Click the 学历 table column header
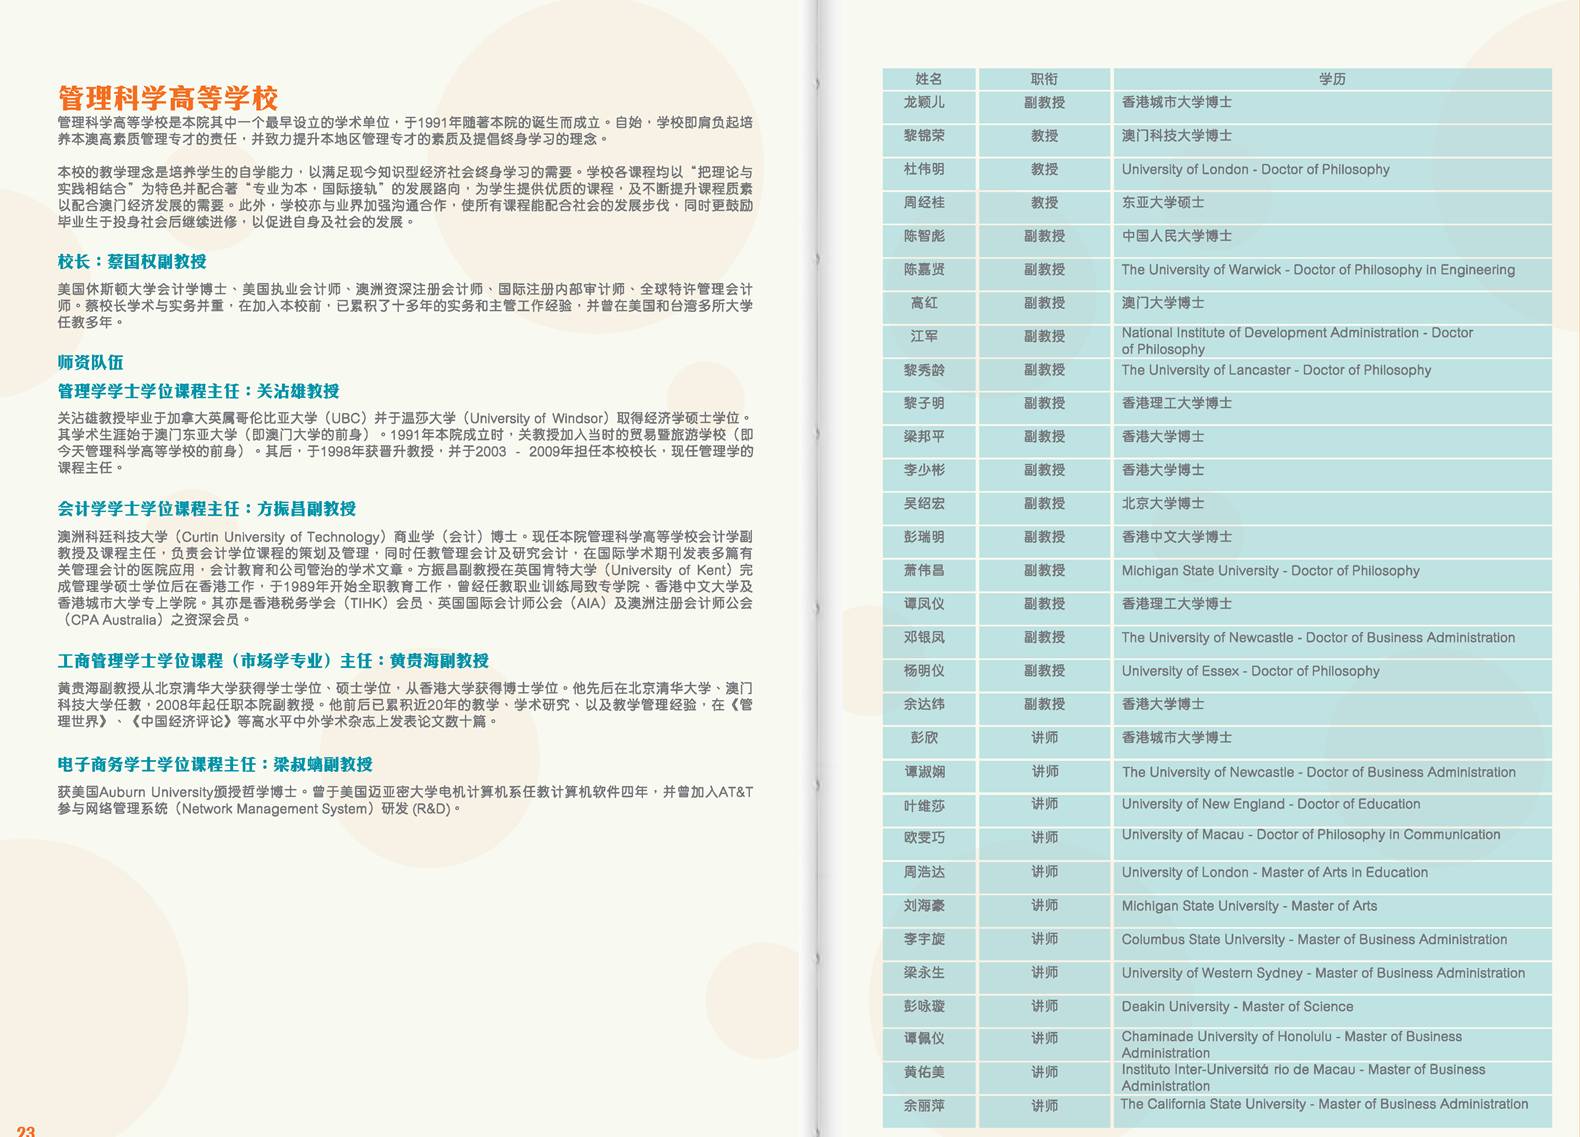 (1332, 79)
